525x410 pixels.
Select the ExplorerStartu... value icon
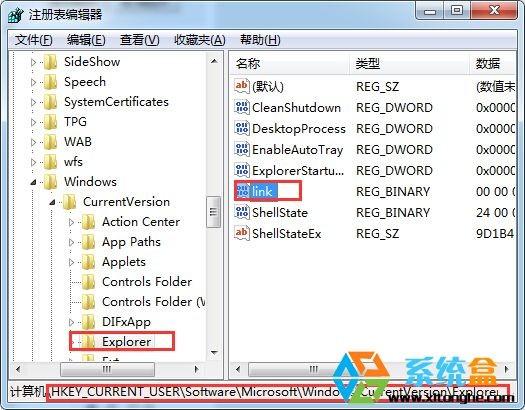tap(242, 170)
